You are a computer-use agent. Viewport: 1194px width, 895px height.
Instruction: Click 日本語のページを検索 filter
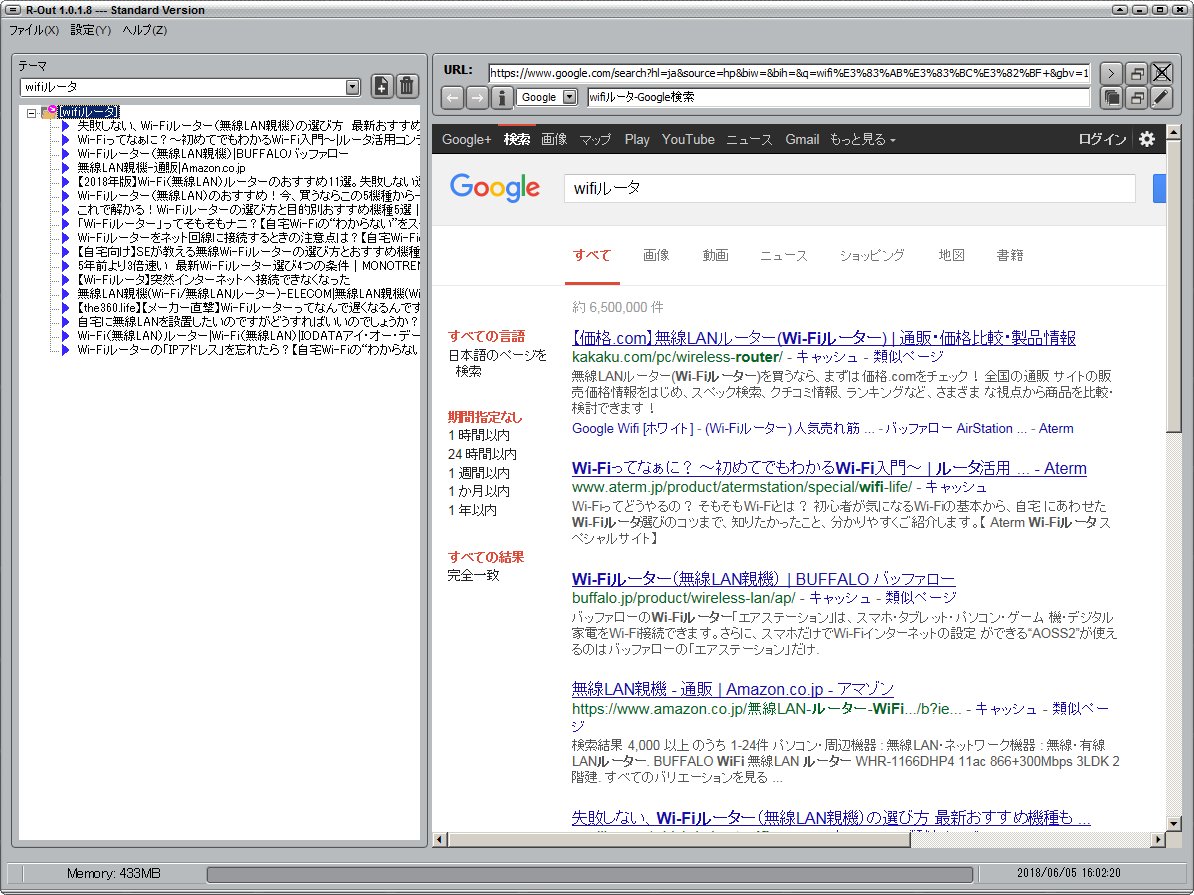pos(497,363)
